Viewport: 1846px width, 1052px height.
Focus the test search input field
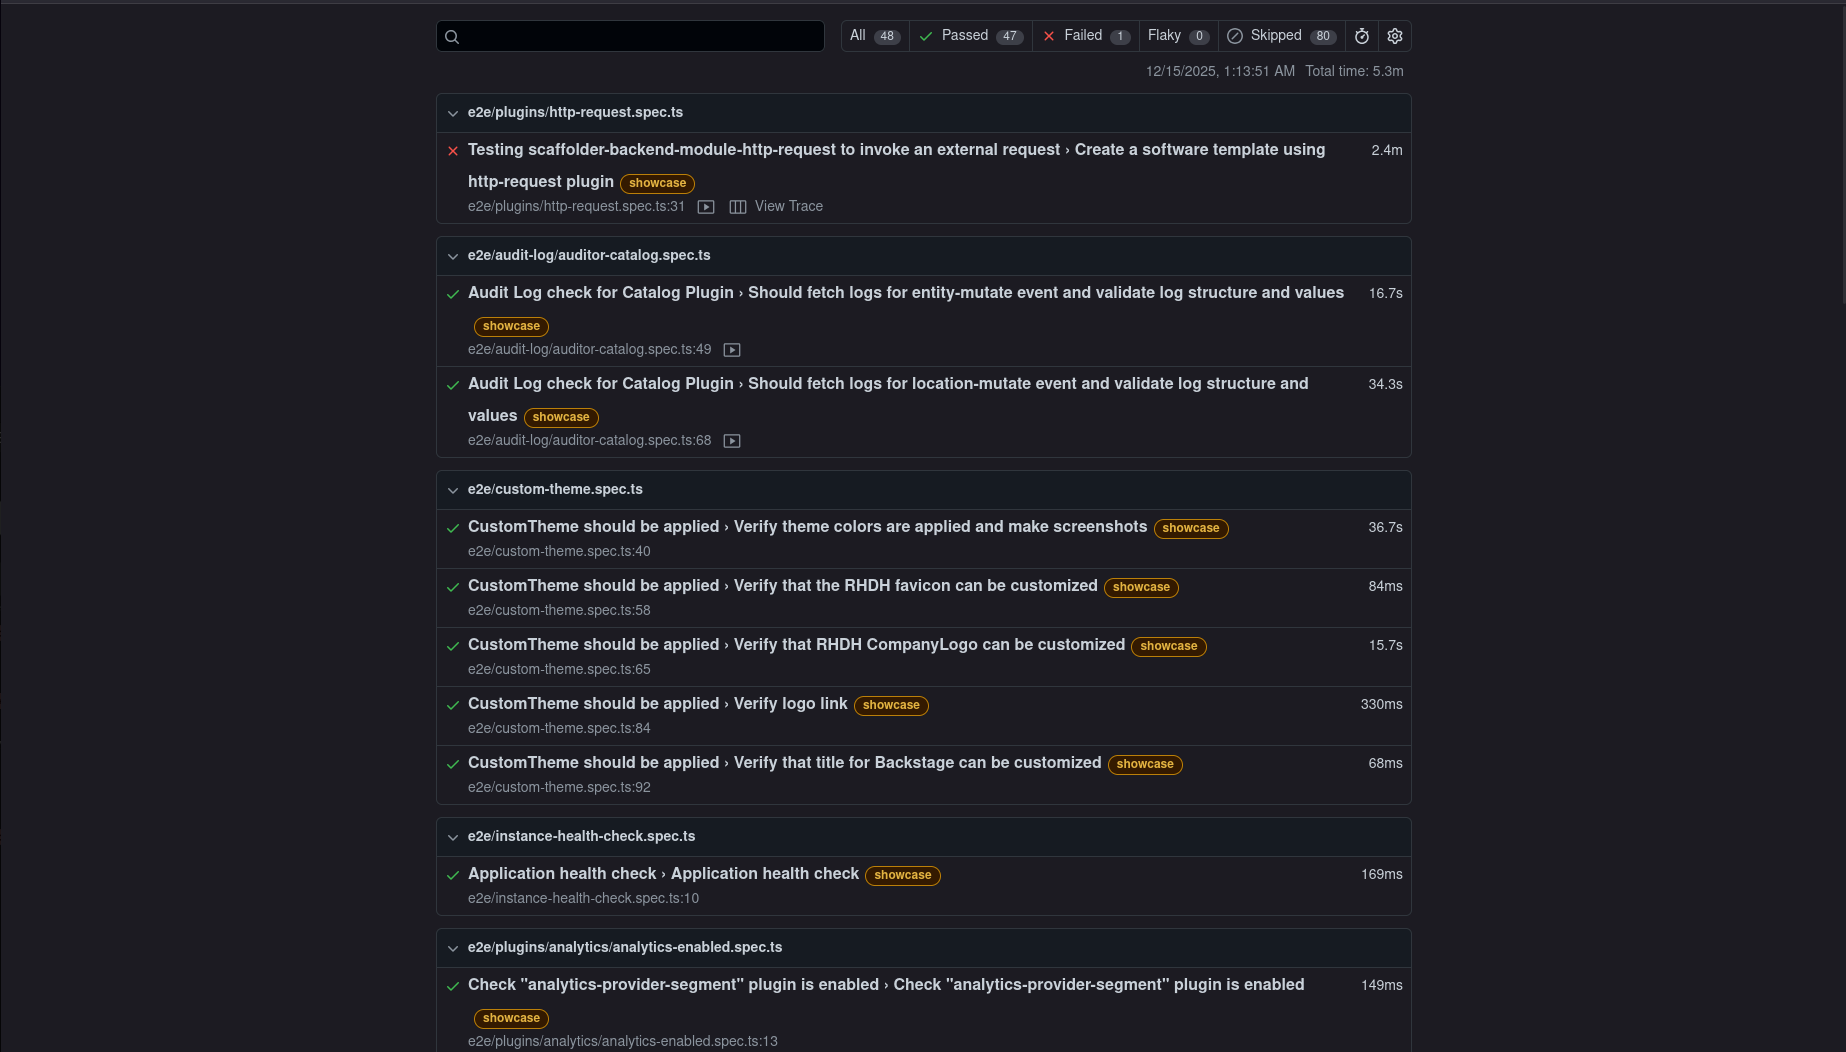tap(640, 36)
